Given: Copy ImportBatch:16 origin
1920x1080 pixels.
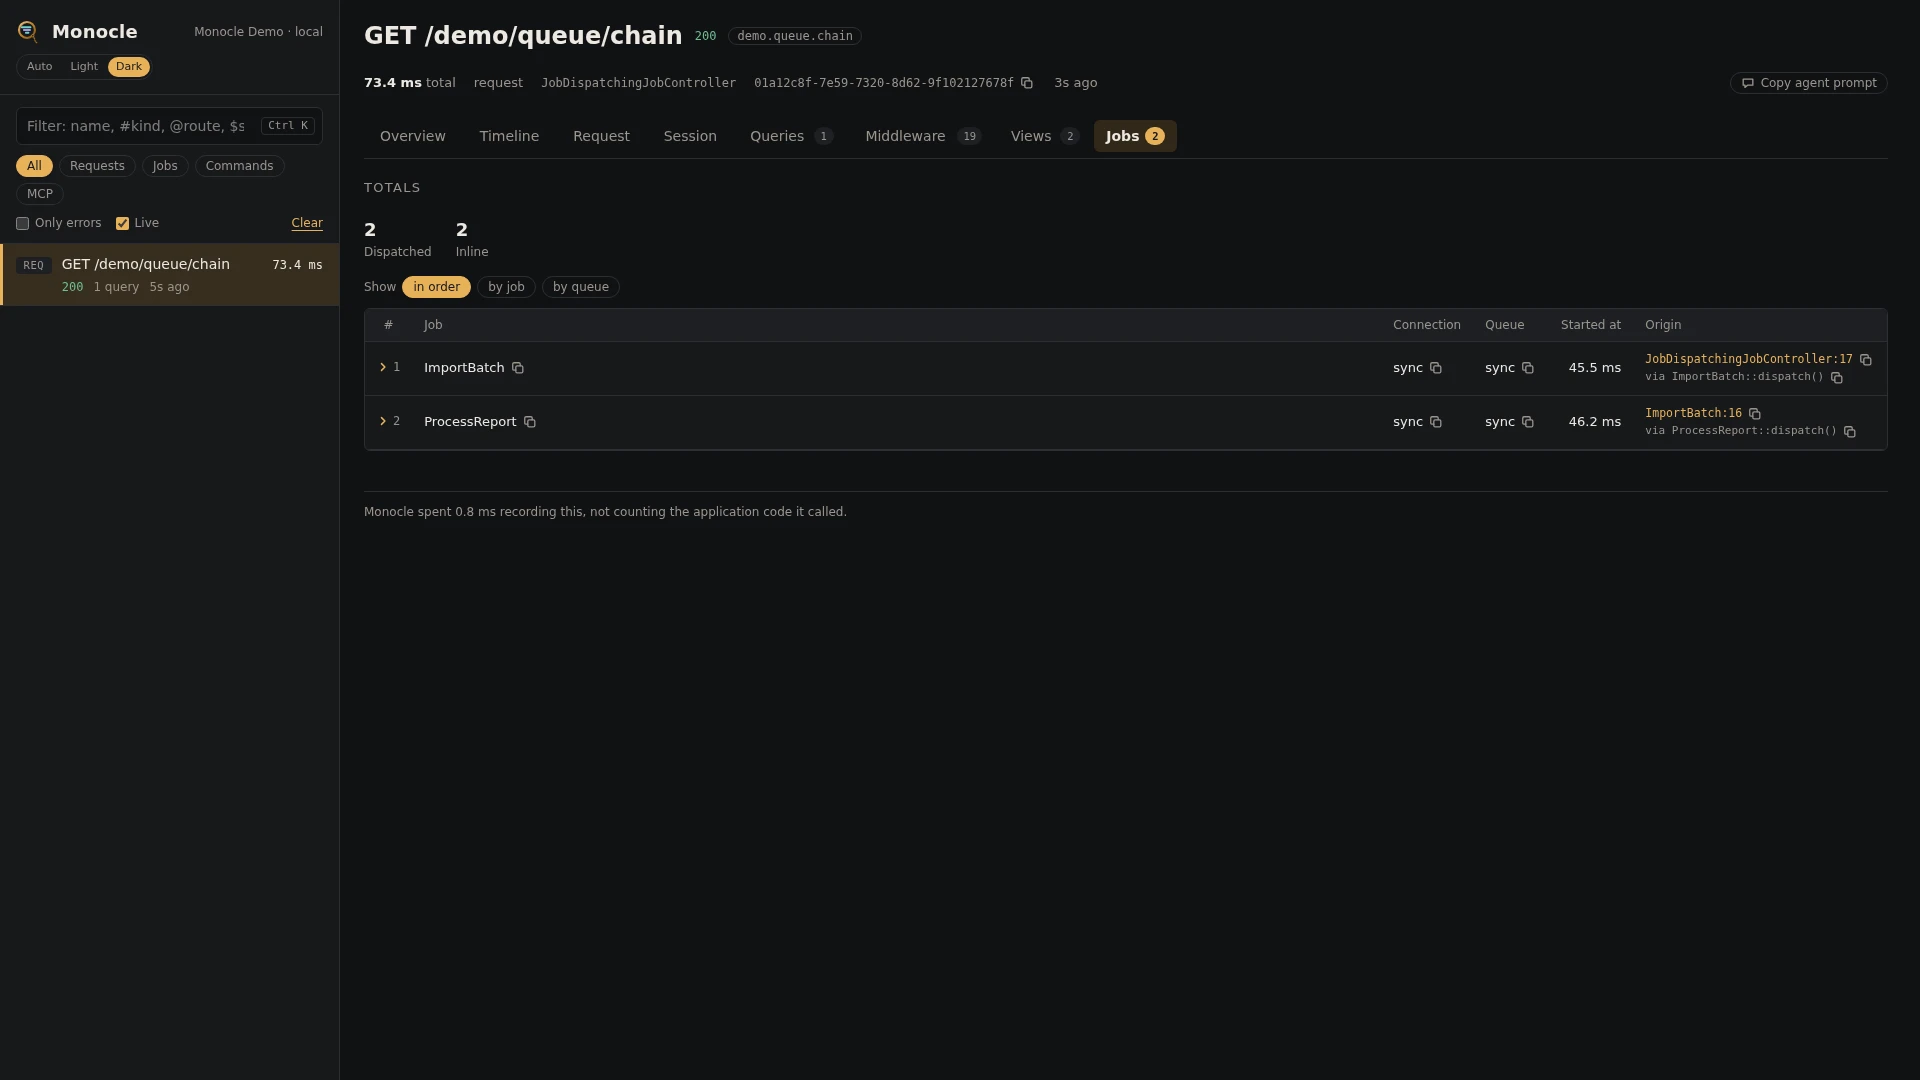Looking at the screenshot, I should 1755,414.
